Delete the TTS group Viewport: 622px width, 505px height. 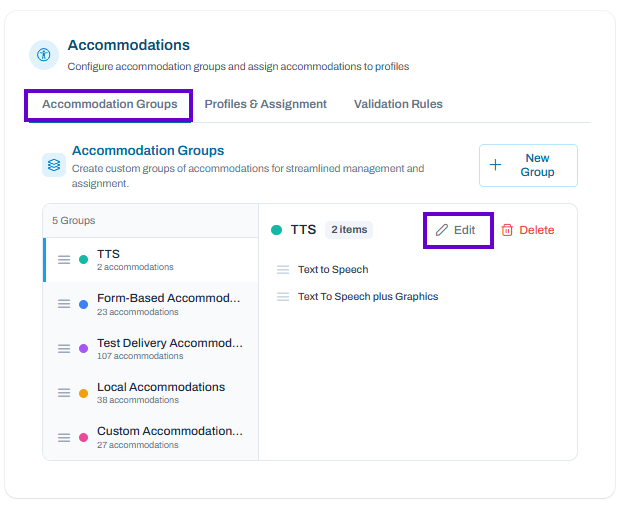pyautogui.click(x=528, y=230)
